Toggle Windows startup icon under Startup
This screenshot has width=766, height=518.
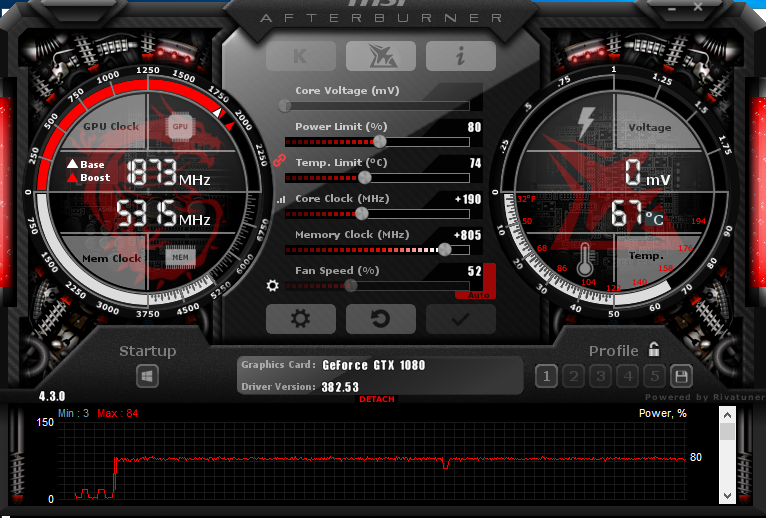pos(147,376)
